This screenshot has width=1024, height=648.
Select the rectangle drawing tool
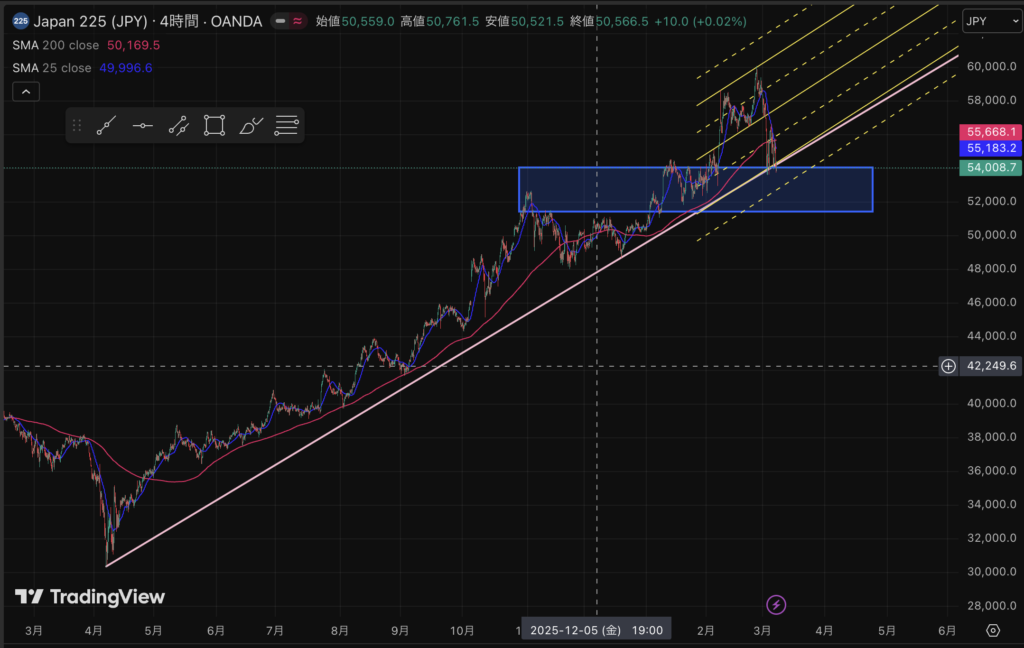click(214, 126)
